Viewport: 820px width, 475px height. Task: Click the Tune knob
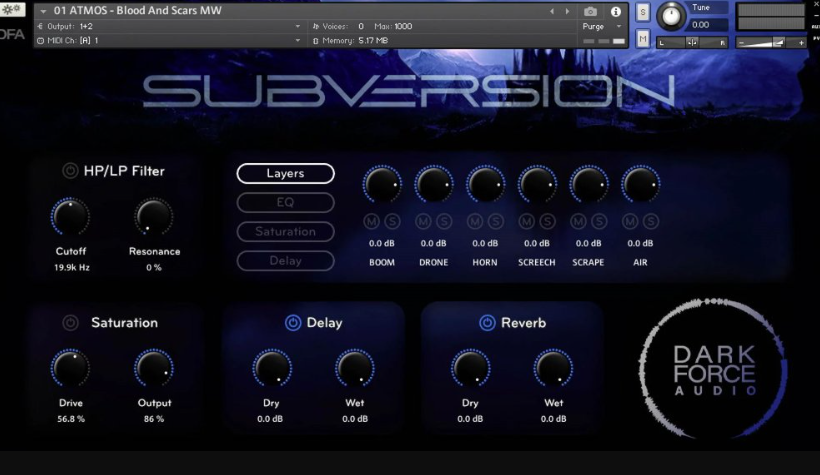pos(671,16)
